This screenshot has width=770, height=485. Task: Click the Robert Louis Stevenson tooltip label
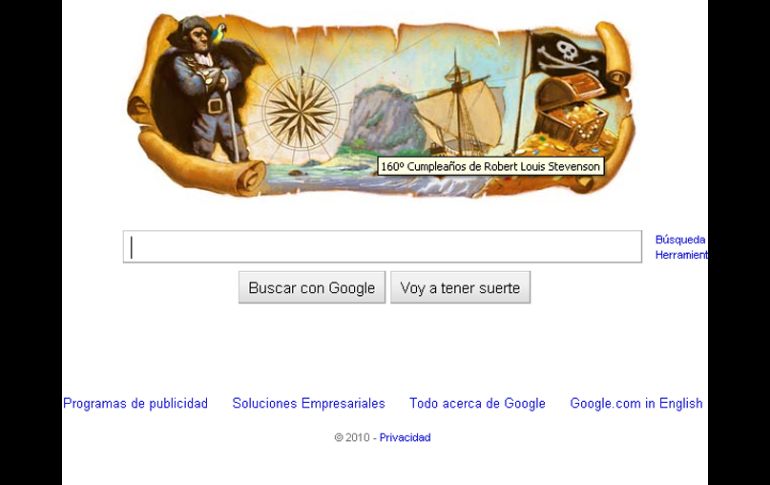(490, 166)
